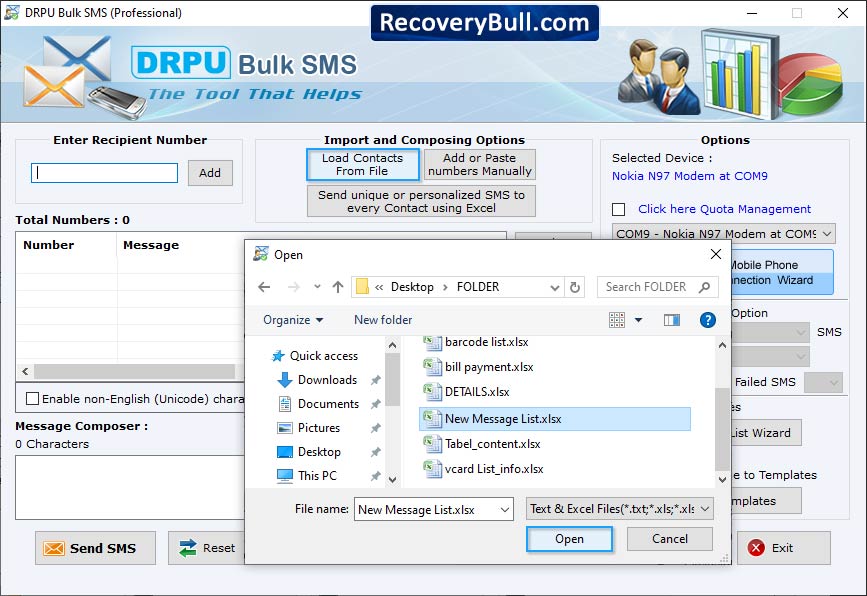Click Send SMS button

tap(95, 548)
